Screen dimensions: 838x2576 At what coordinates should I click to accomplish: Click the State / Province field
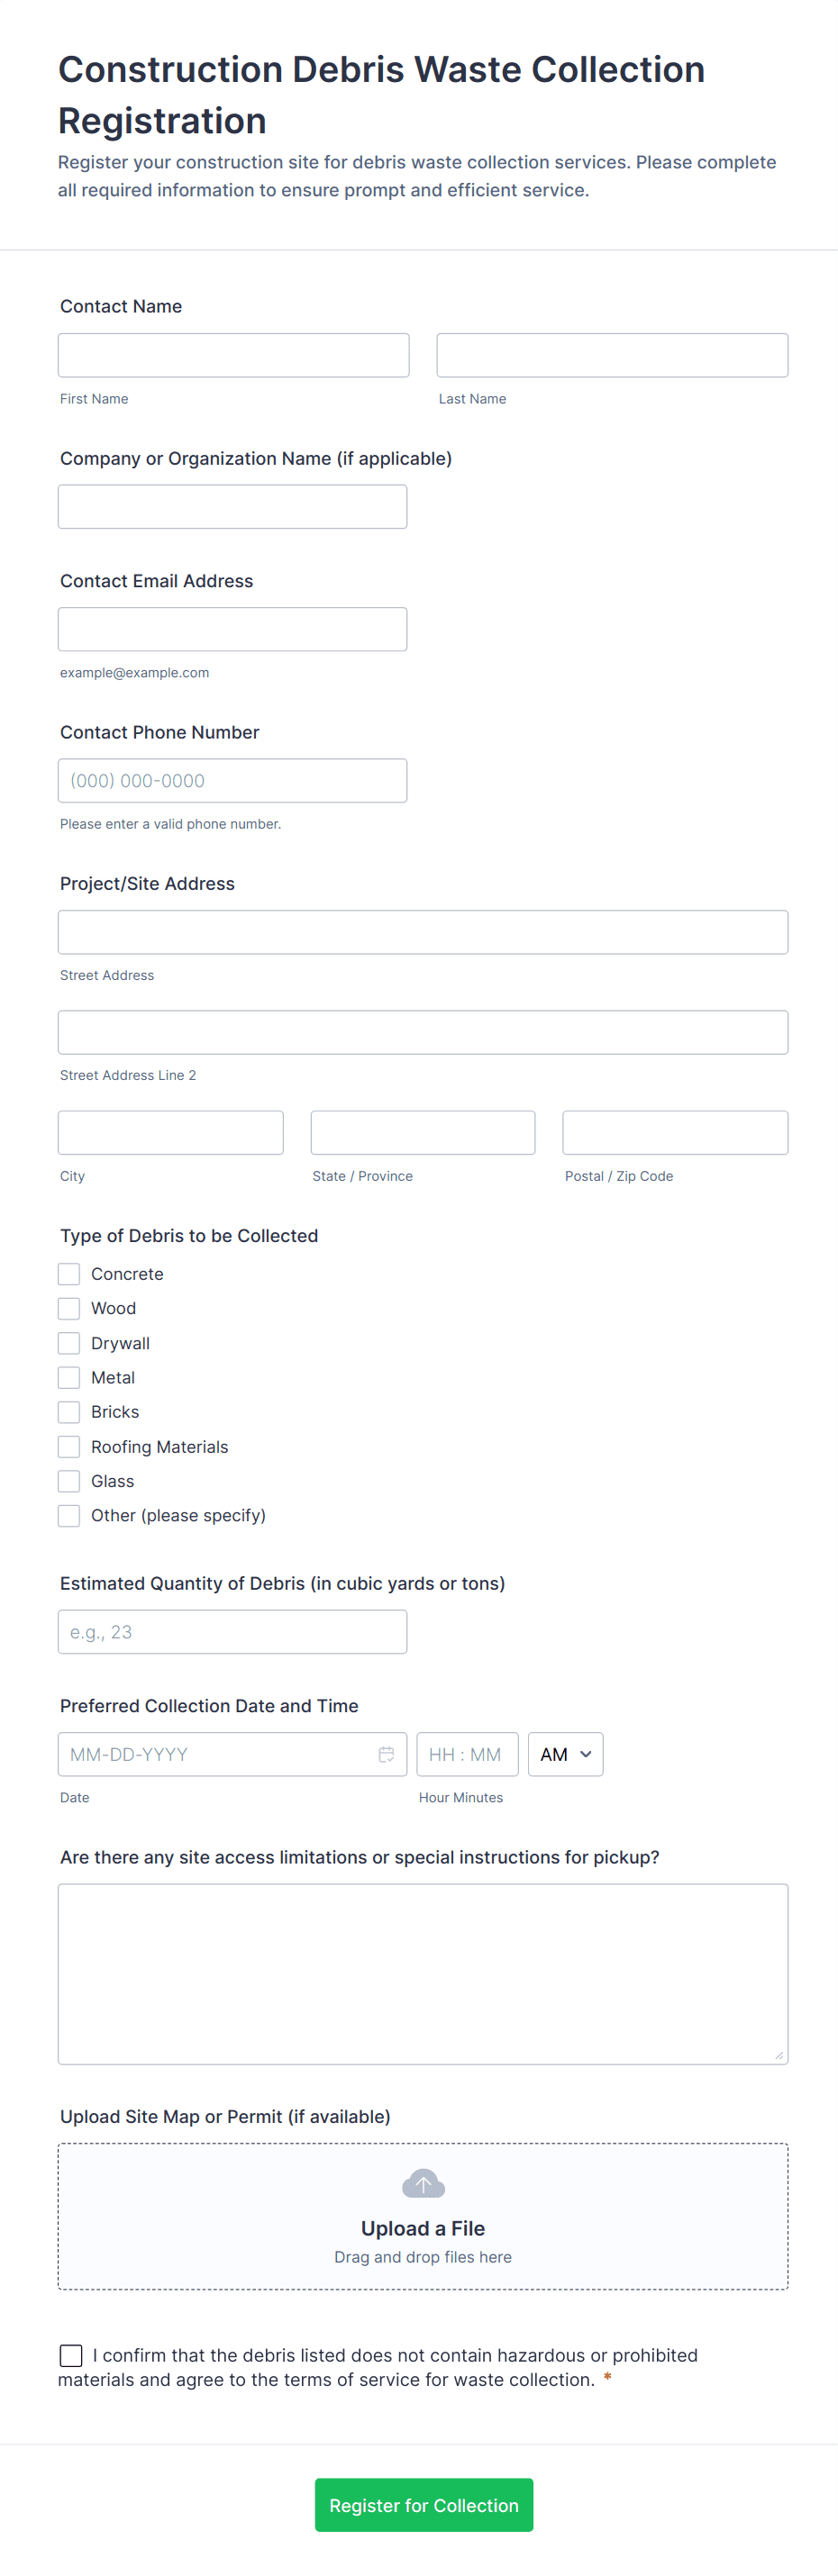point(423,1133)
